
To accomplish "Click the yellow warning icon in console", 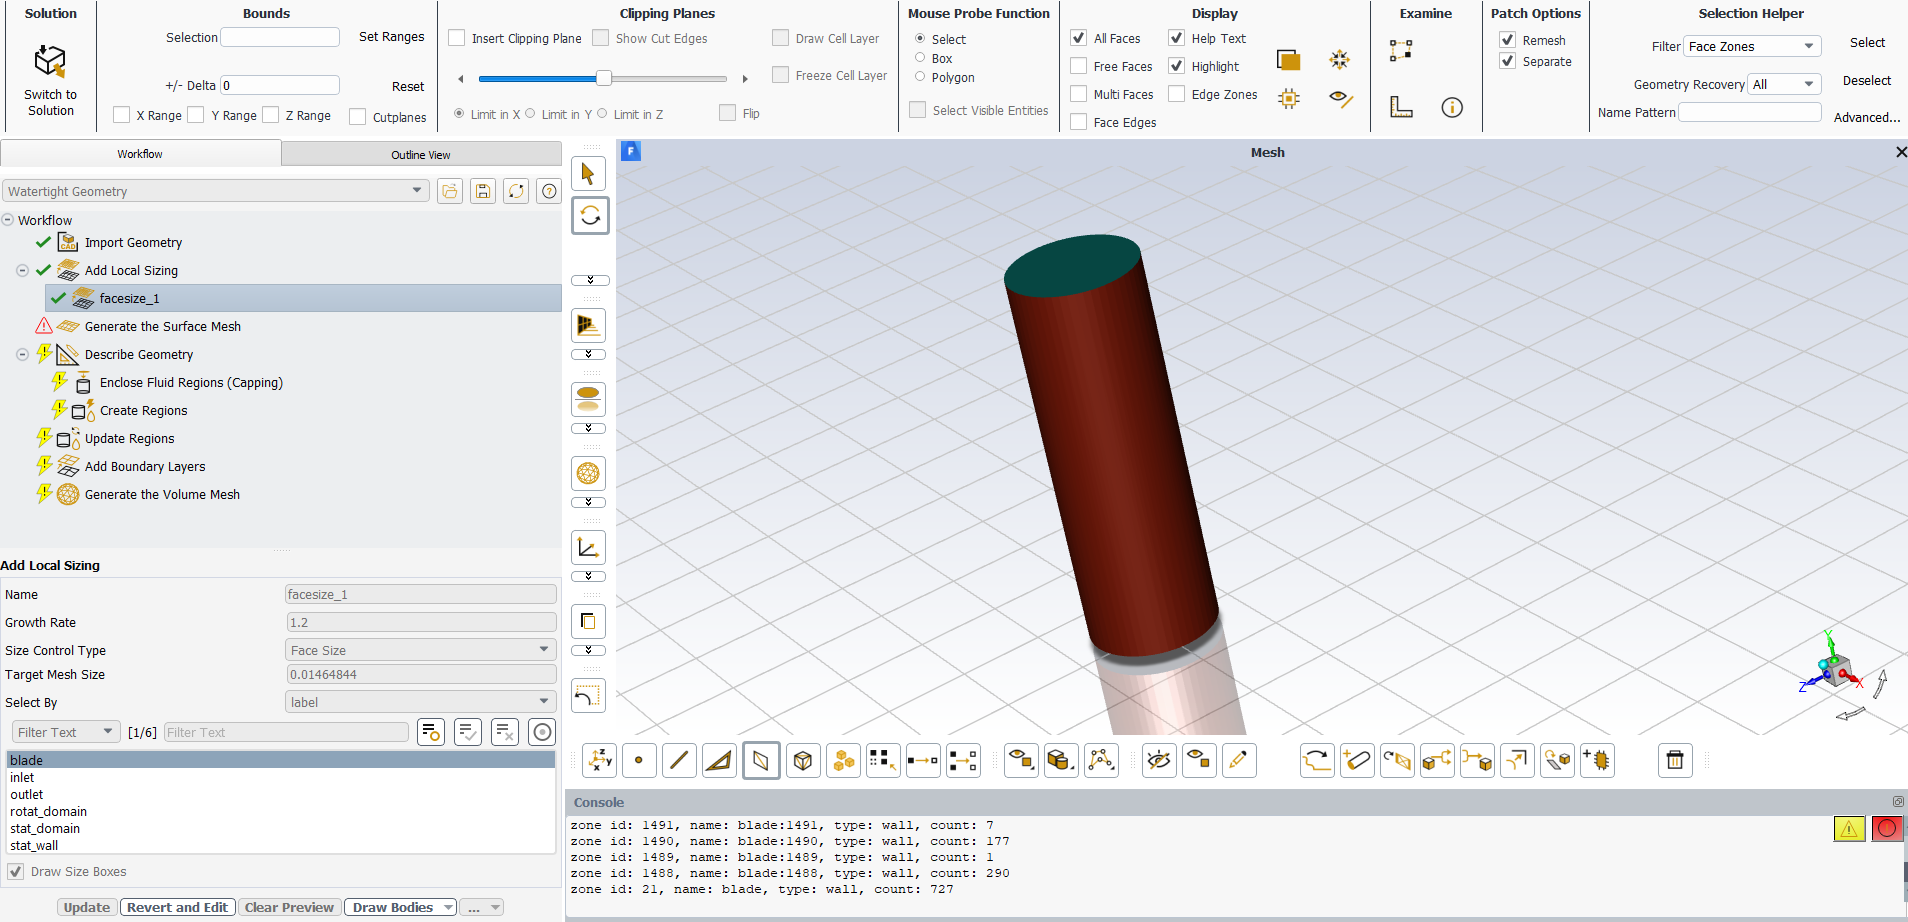I will pyautogui.click(x=1849, y=828).
